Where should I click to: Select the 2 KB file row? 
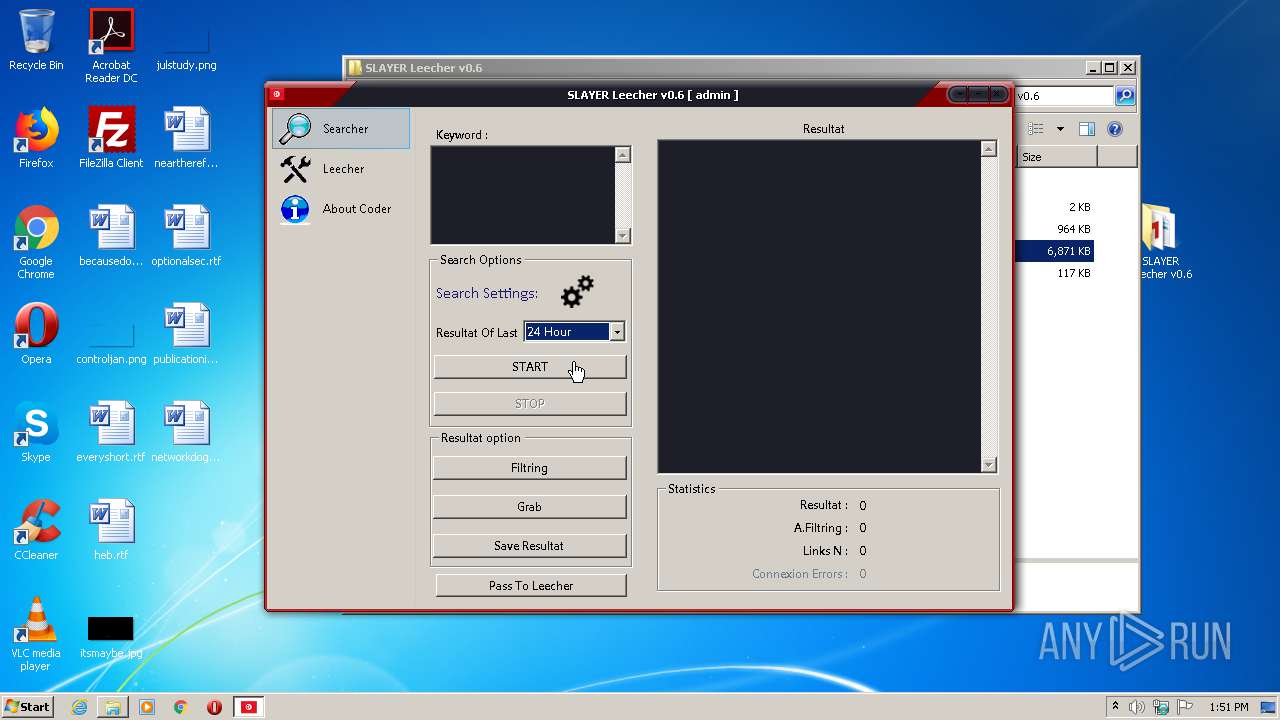[x=1055, y=207]
